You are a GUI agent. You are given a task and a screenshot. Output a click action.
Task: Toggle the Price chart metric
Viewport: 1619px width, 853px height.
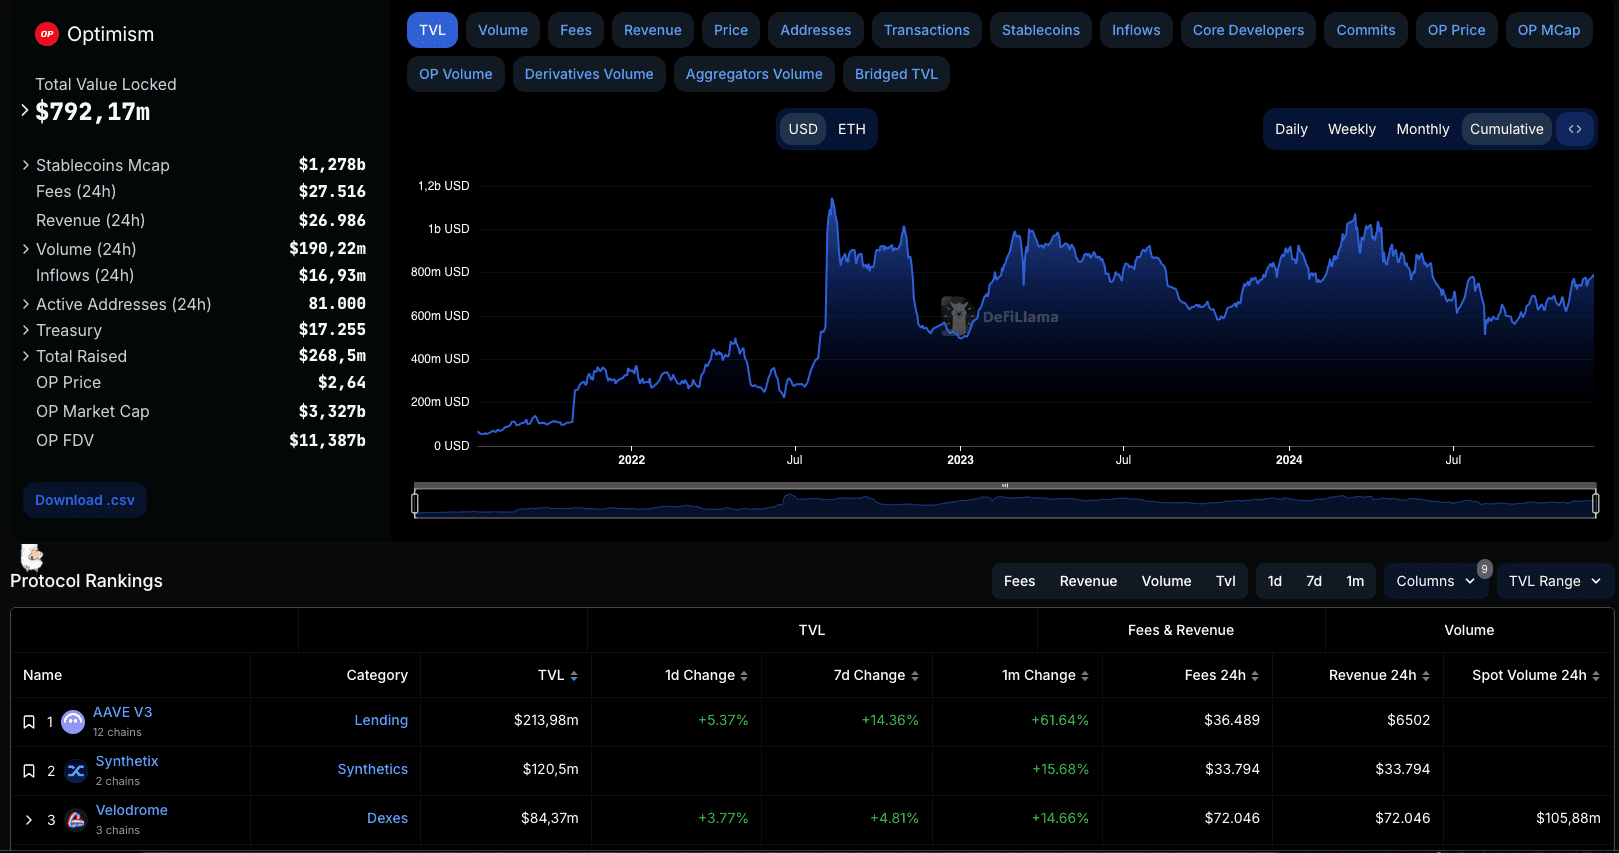pyautogui.click(x=731, y=30)
